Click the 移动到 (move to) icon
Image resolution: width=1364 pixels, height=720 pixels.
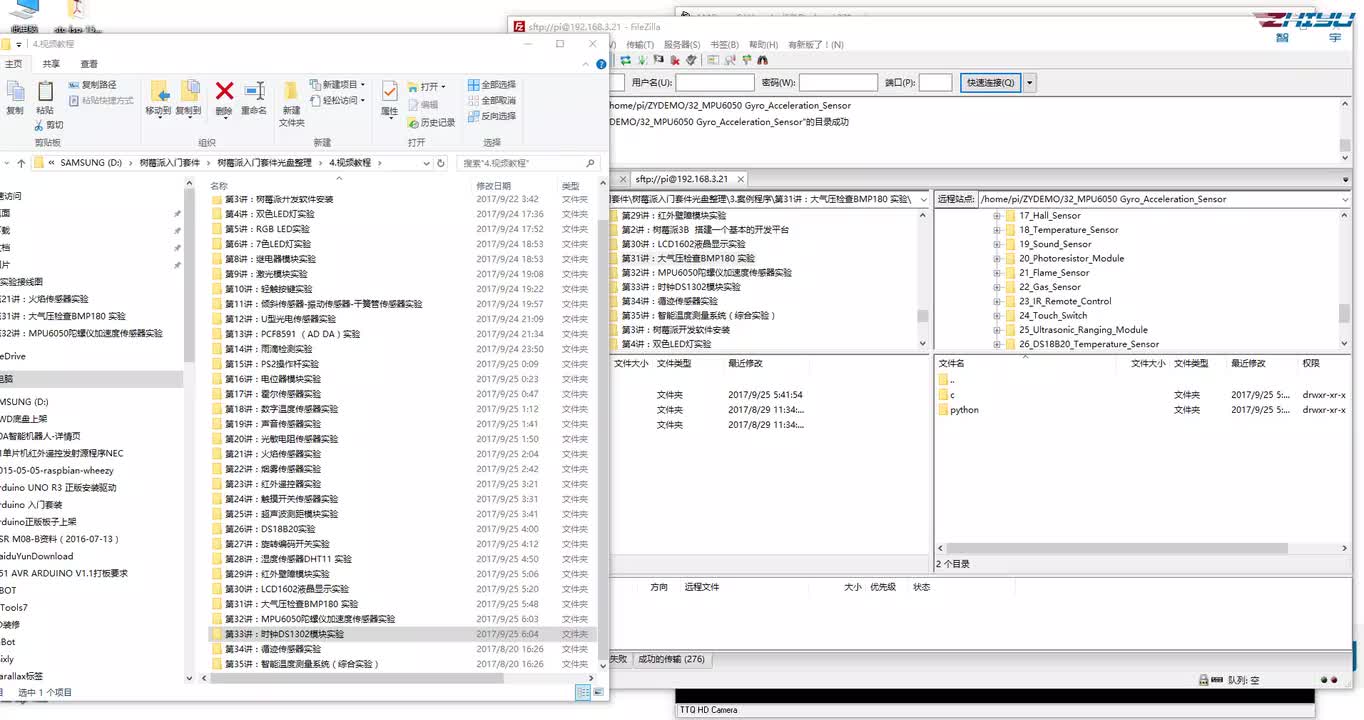158,92
